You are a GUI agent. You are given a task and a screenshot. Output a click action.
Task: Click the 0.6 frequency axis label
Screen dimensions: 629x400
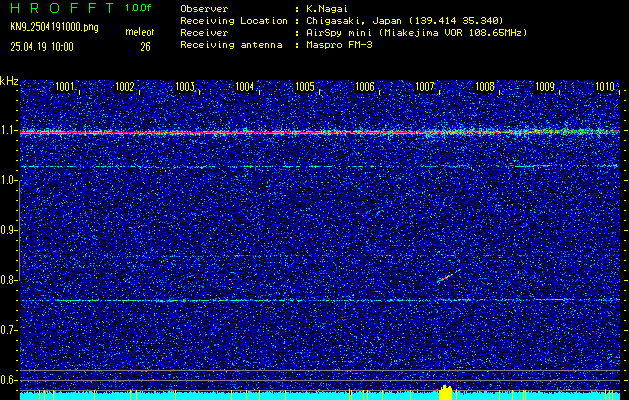(8, 380)
